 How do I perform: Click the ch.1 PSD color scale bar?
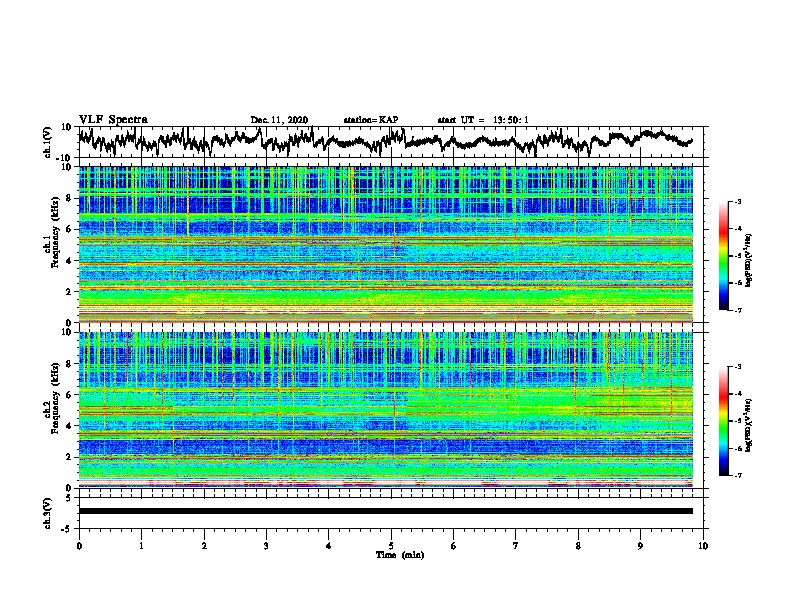click(x=723, y=256)
